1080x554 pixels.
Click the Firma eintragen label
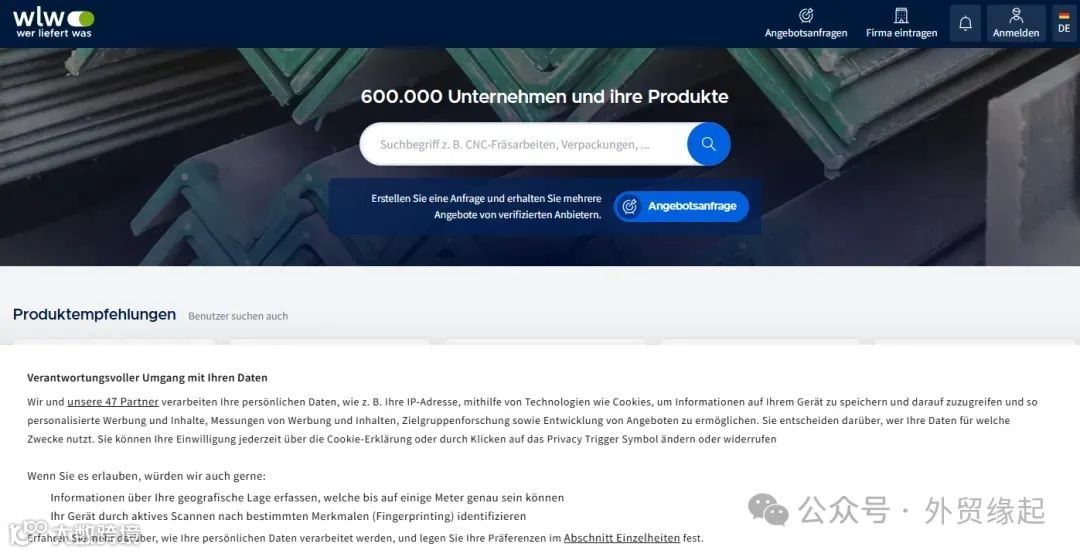click(902, 33)
